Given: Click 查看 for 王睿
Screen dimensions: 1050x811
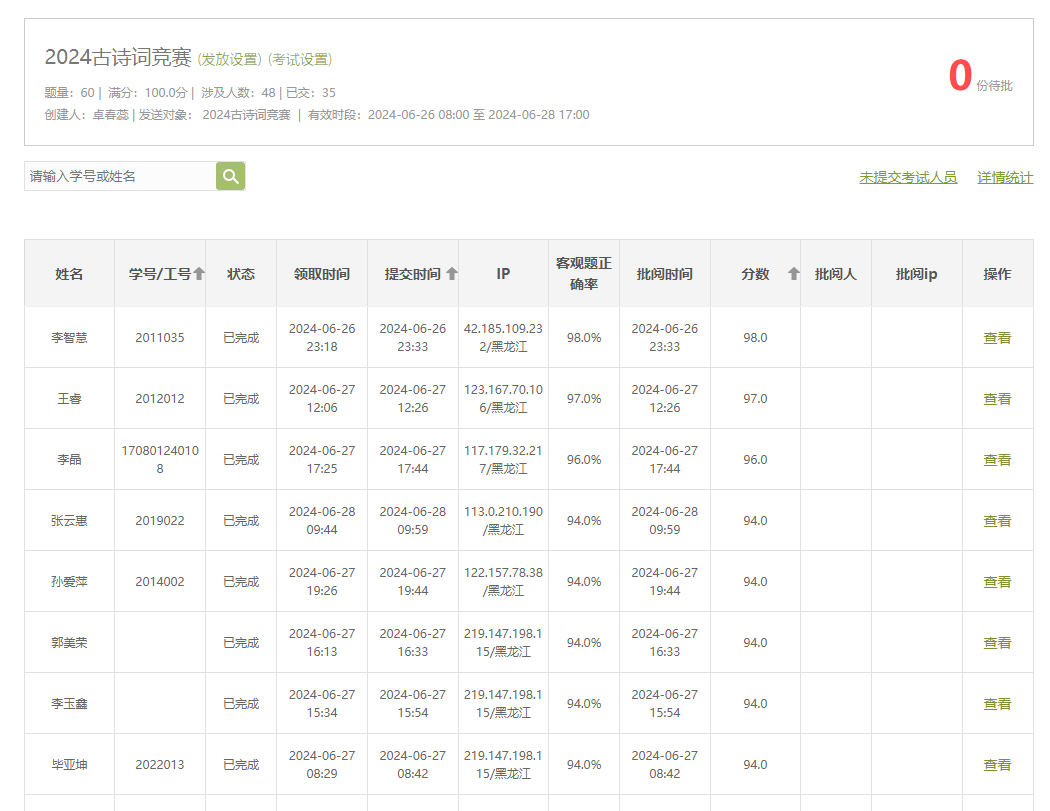Looking at the screenshot, I should pos(997,399).
